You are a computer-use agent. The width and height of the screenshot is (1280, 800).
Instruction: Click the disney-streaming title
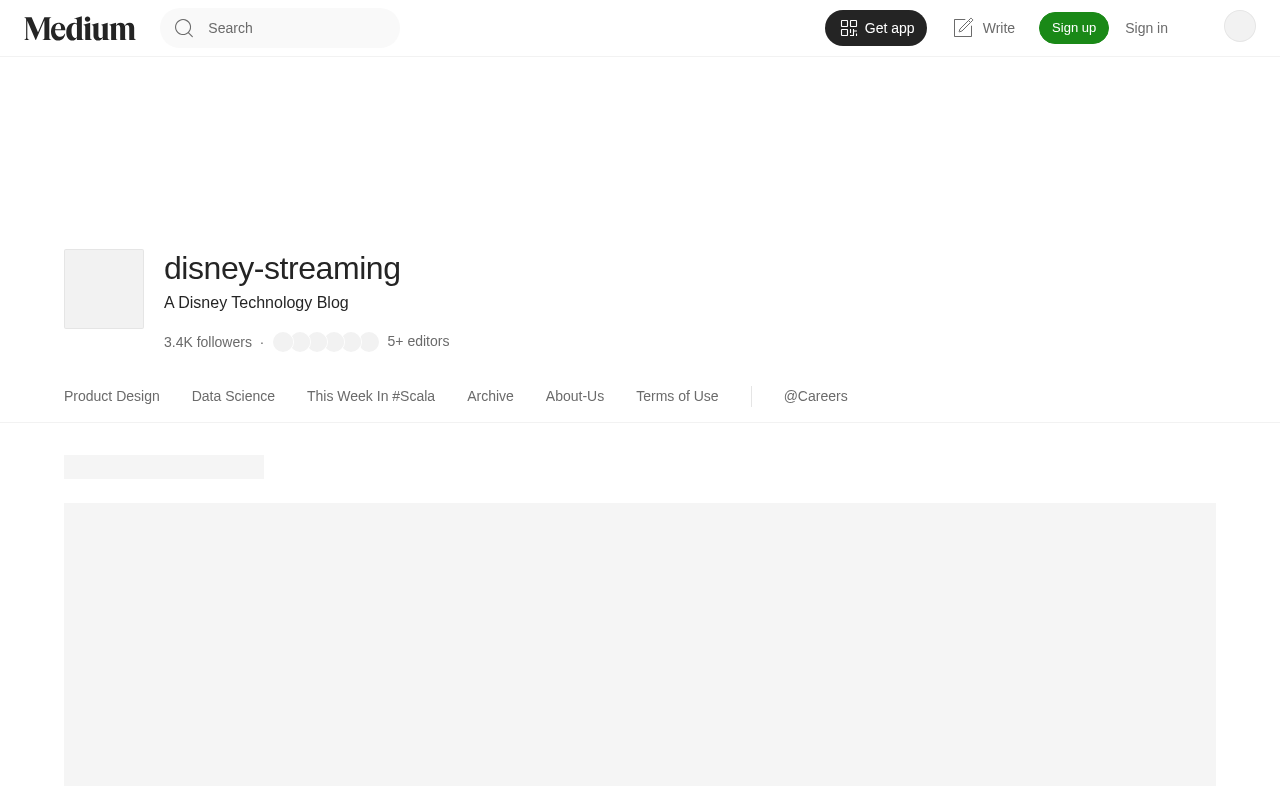[x=282, y=268]
